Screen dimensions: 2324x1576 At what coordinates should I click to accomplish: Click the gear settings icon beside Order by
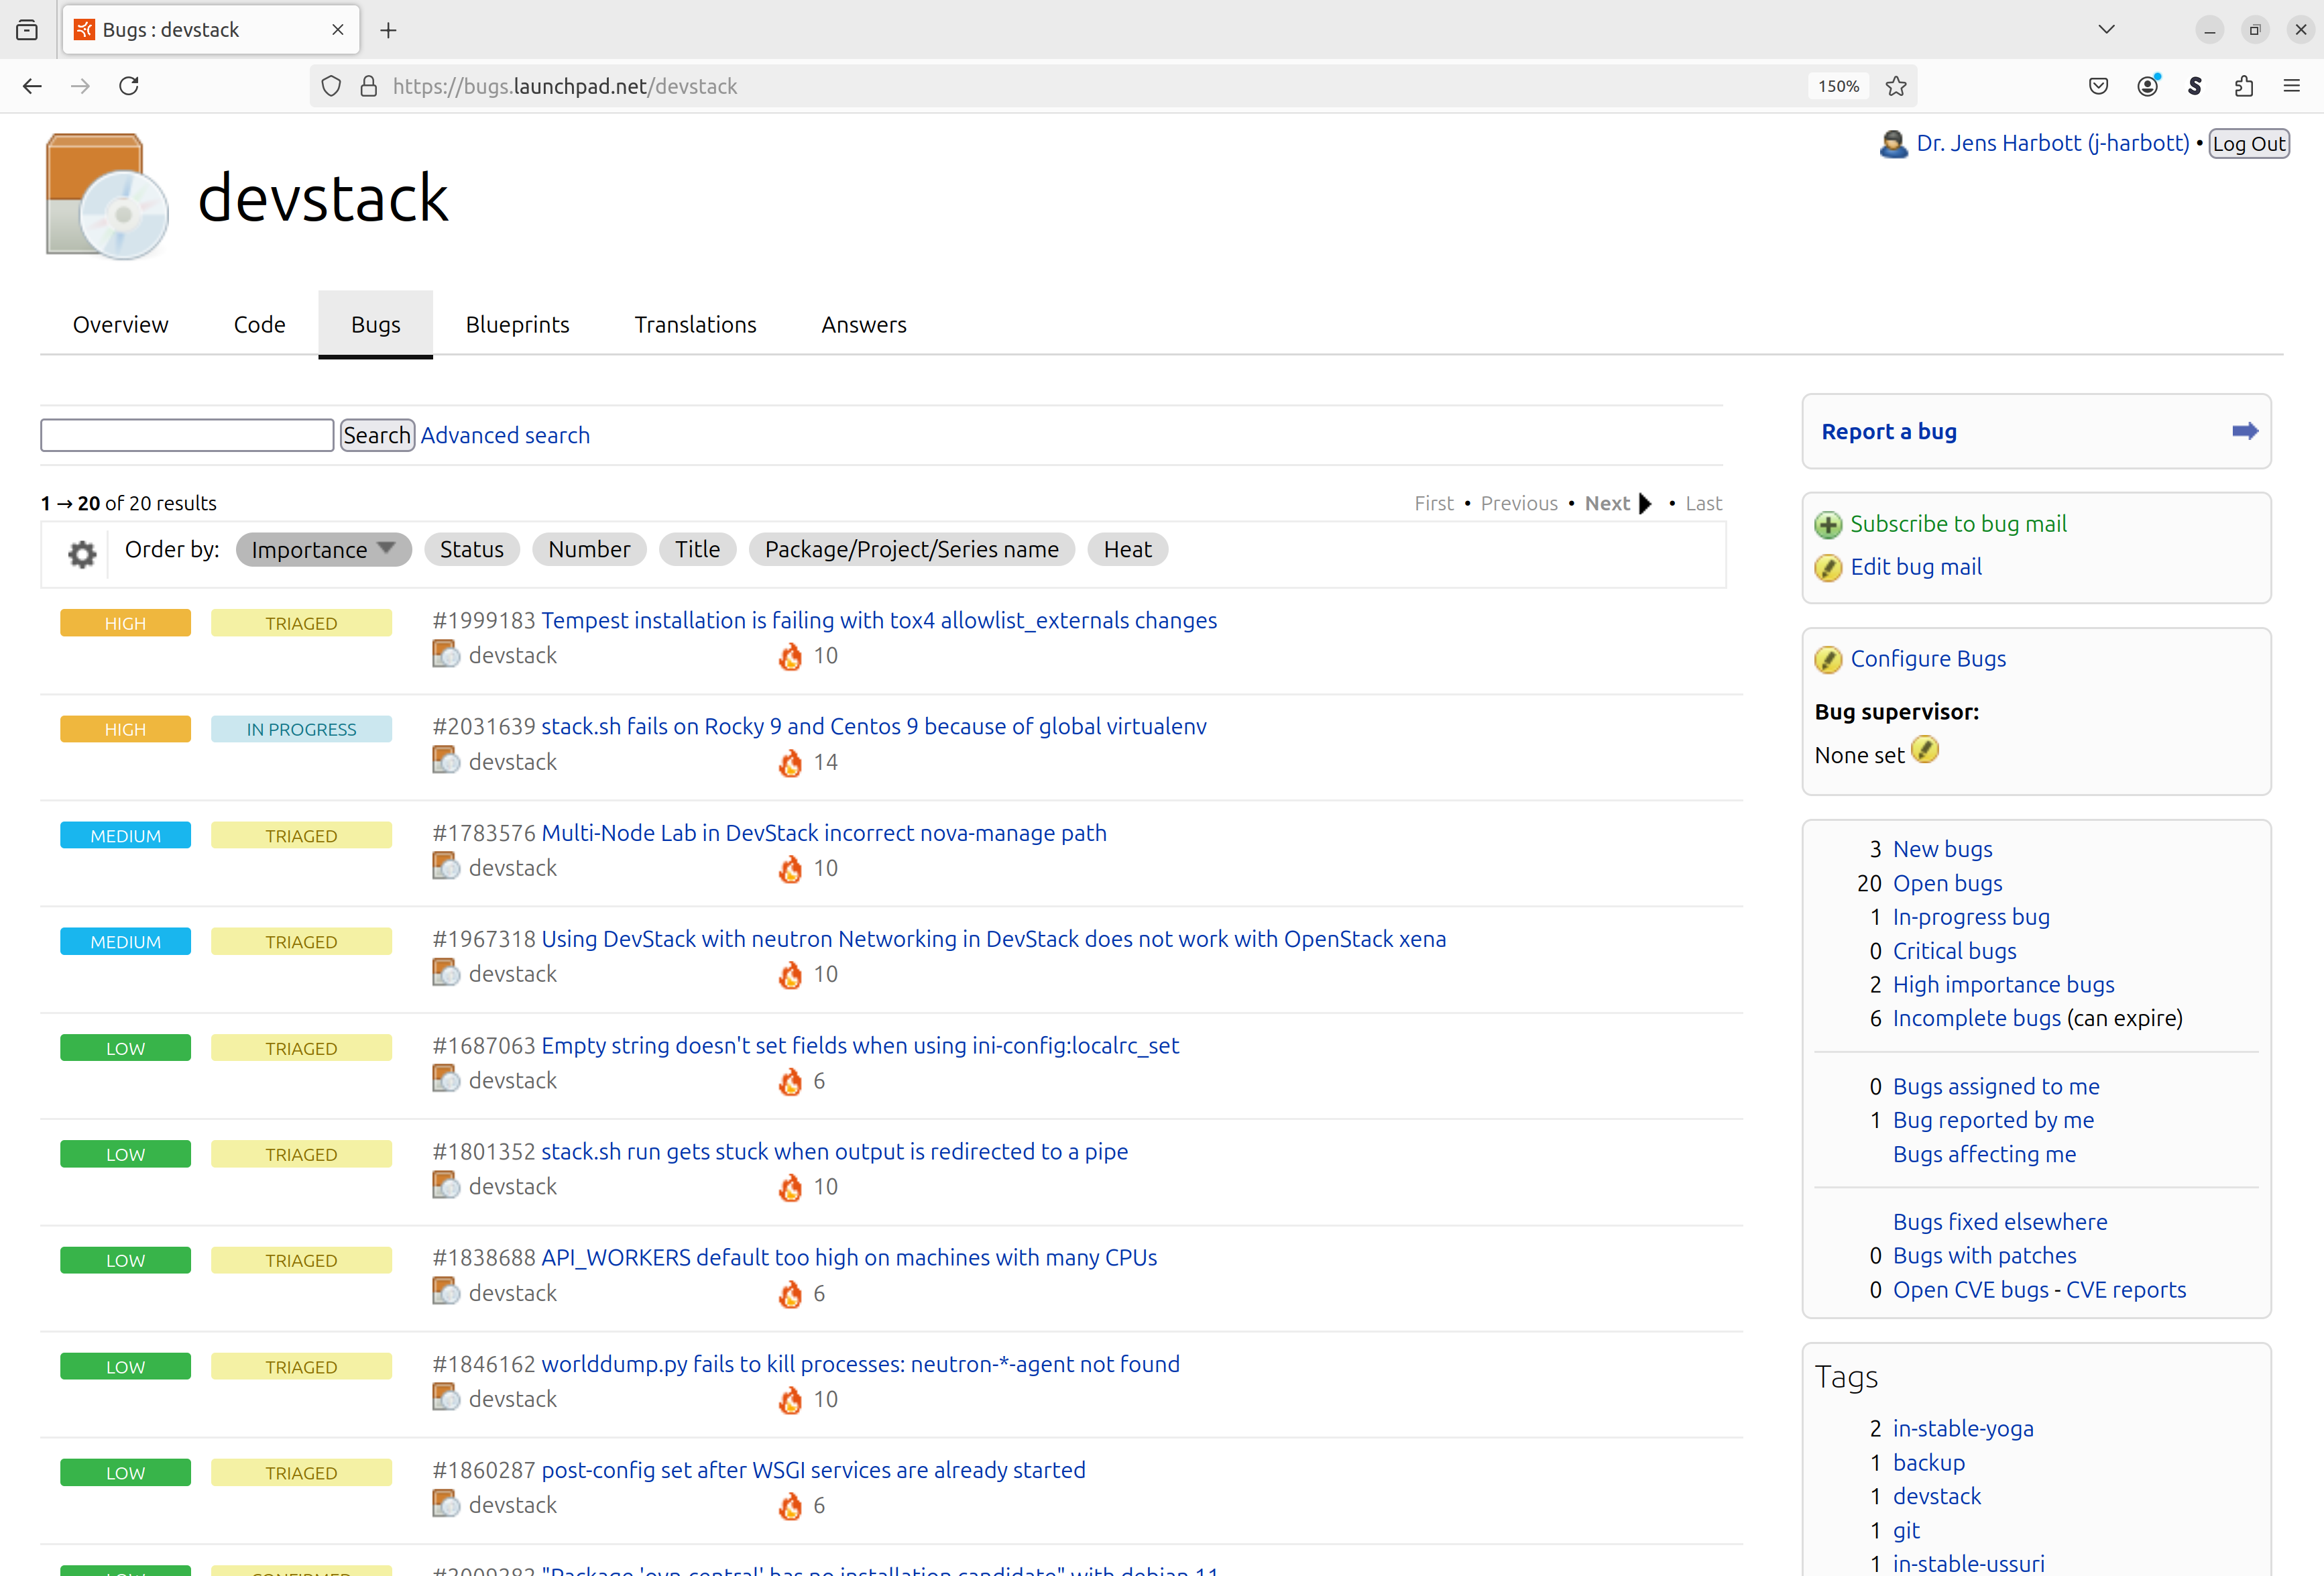(82, 553)
